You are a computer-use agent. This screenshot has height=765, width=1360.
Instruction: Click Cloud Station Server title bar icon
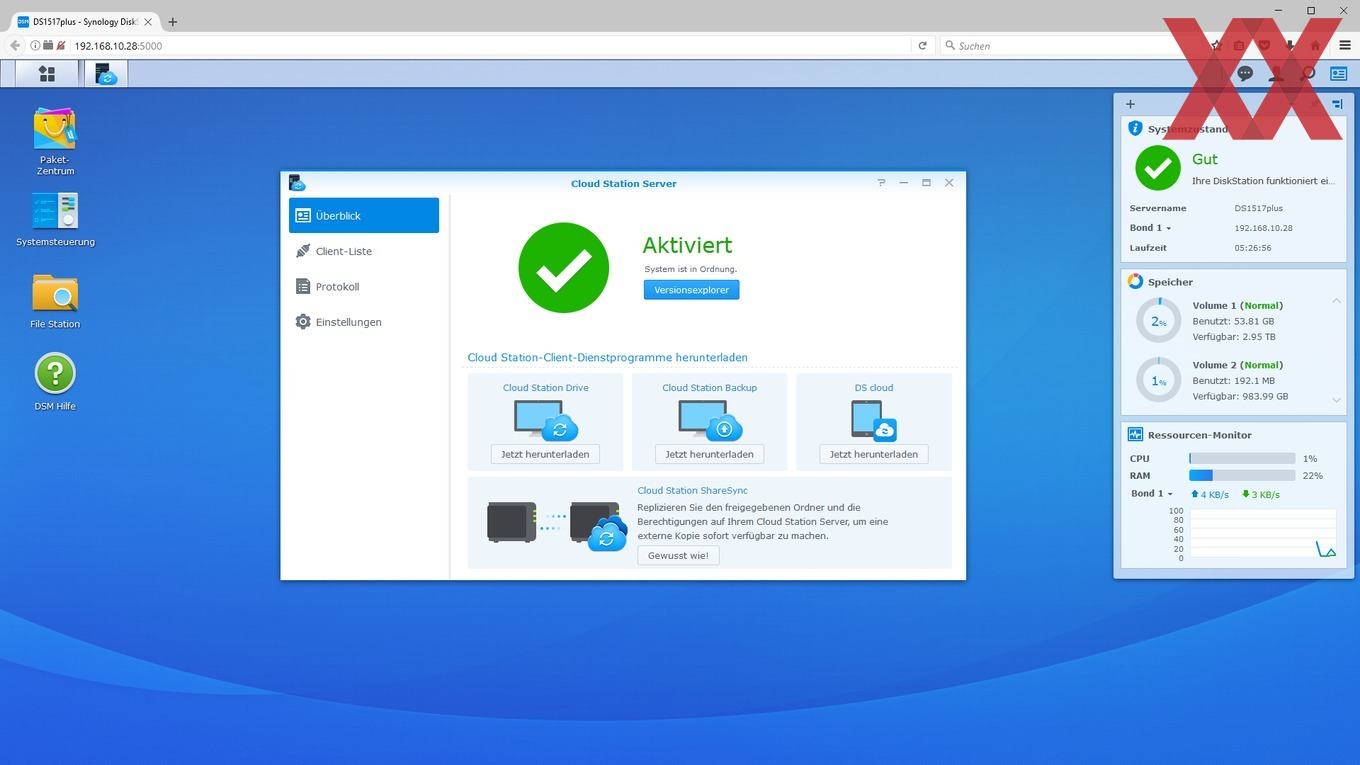tap(297, 183)
